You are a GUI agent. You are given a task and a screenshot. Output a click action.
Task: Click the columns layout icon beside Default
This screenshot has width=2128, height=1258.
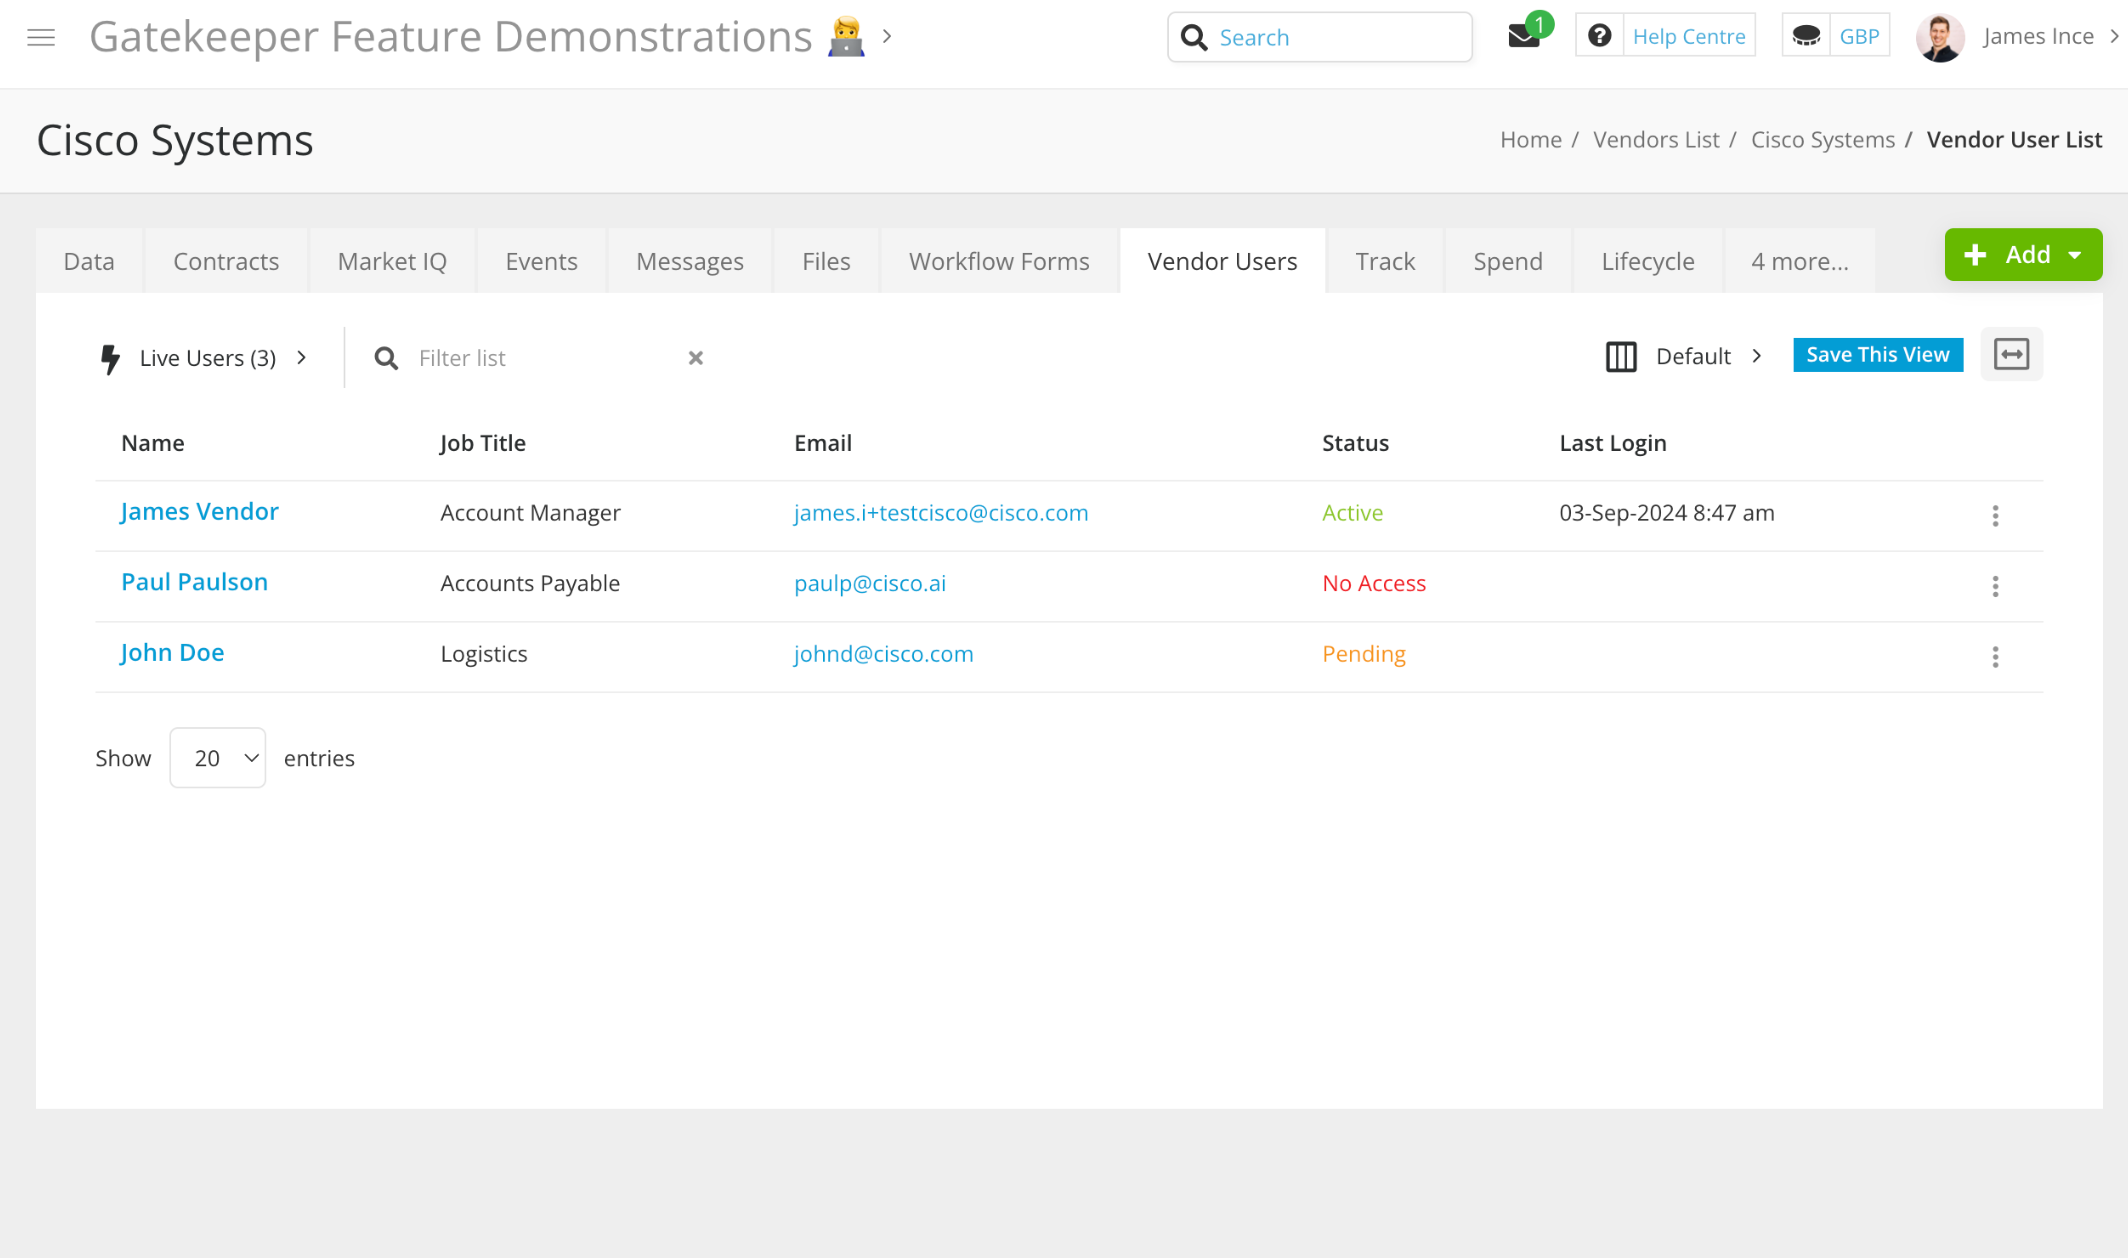(1621, 356)
